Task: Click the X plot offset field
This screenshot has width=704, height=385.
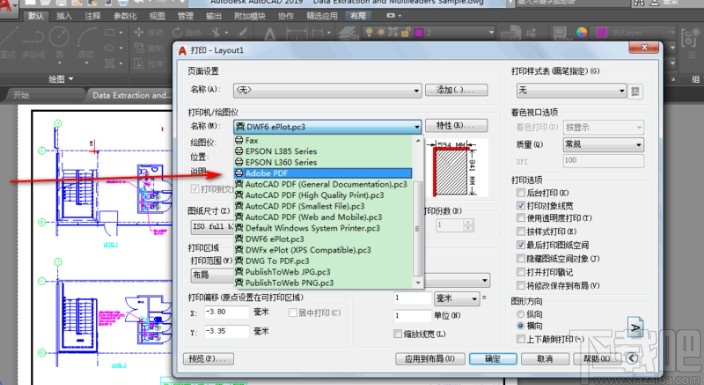Action: click(x=227, y=312)
